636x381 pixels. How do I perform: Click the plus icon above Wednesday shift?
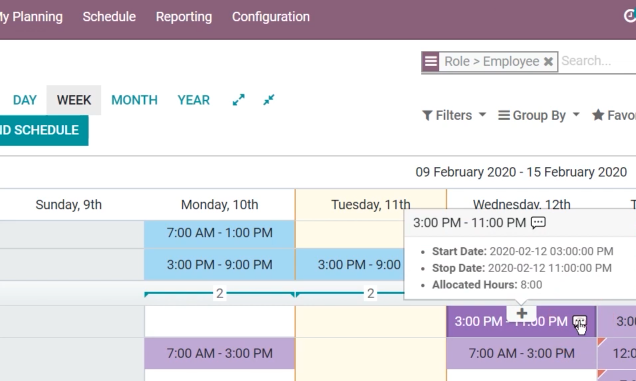(x=522, y=313)
